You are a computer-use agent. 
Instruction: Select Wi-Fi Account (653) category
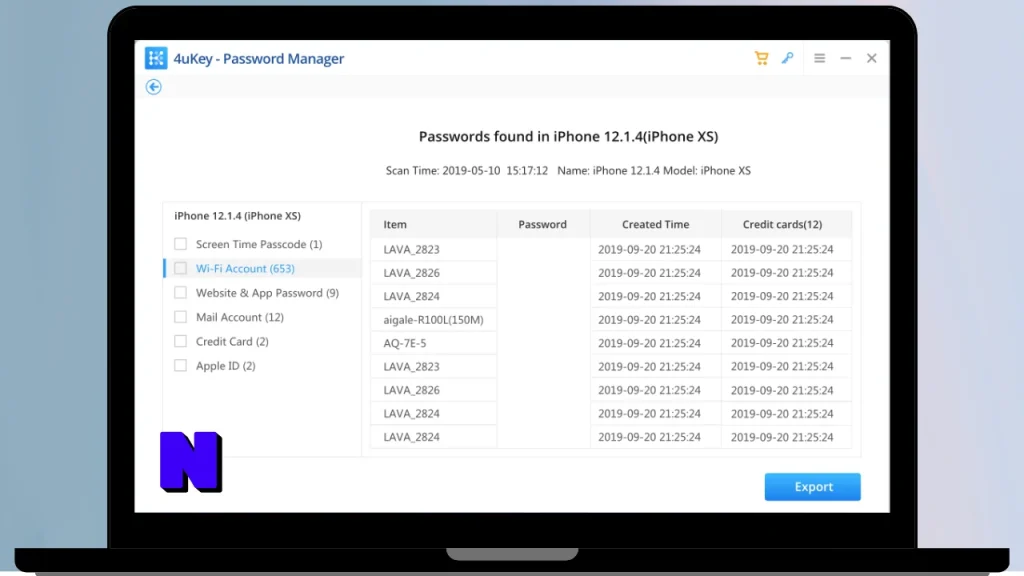click(245, 268)
